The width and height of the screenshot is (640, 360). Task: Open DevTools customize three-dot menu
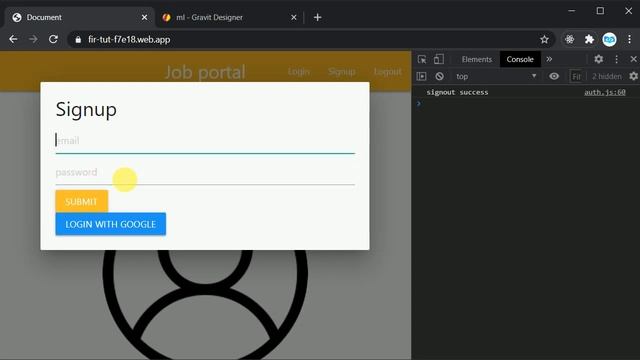(616, 59)
